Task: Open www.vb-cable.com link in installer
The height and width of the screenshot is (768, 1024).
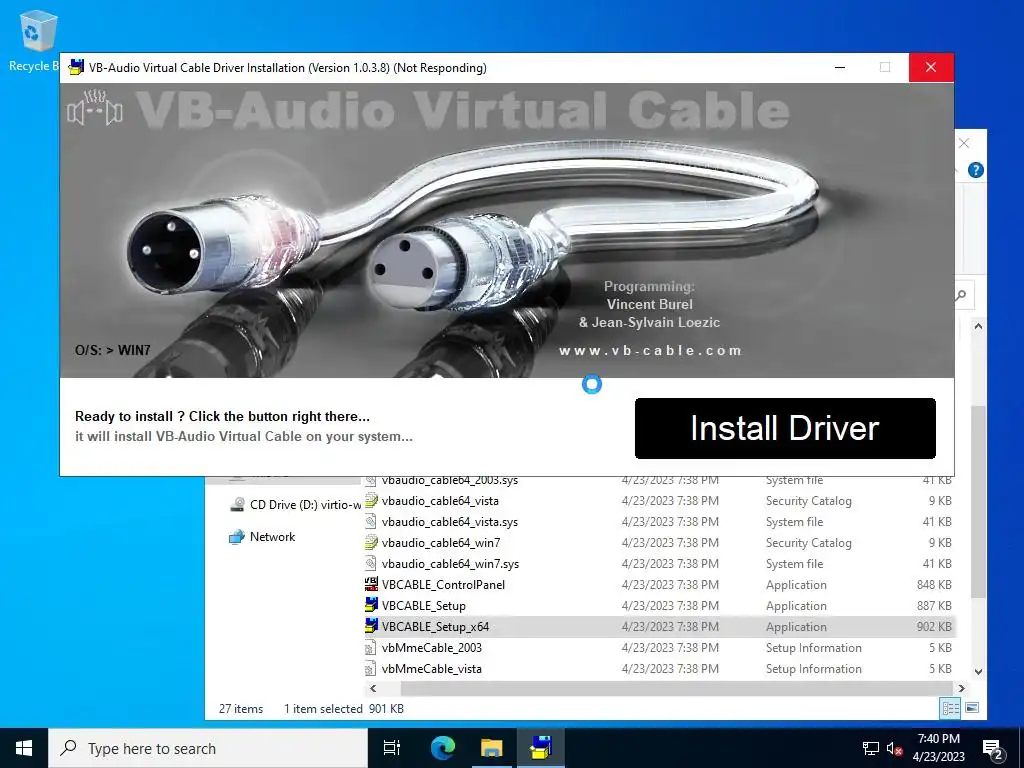Action: [650, 351]
